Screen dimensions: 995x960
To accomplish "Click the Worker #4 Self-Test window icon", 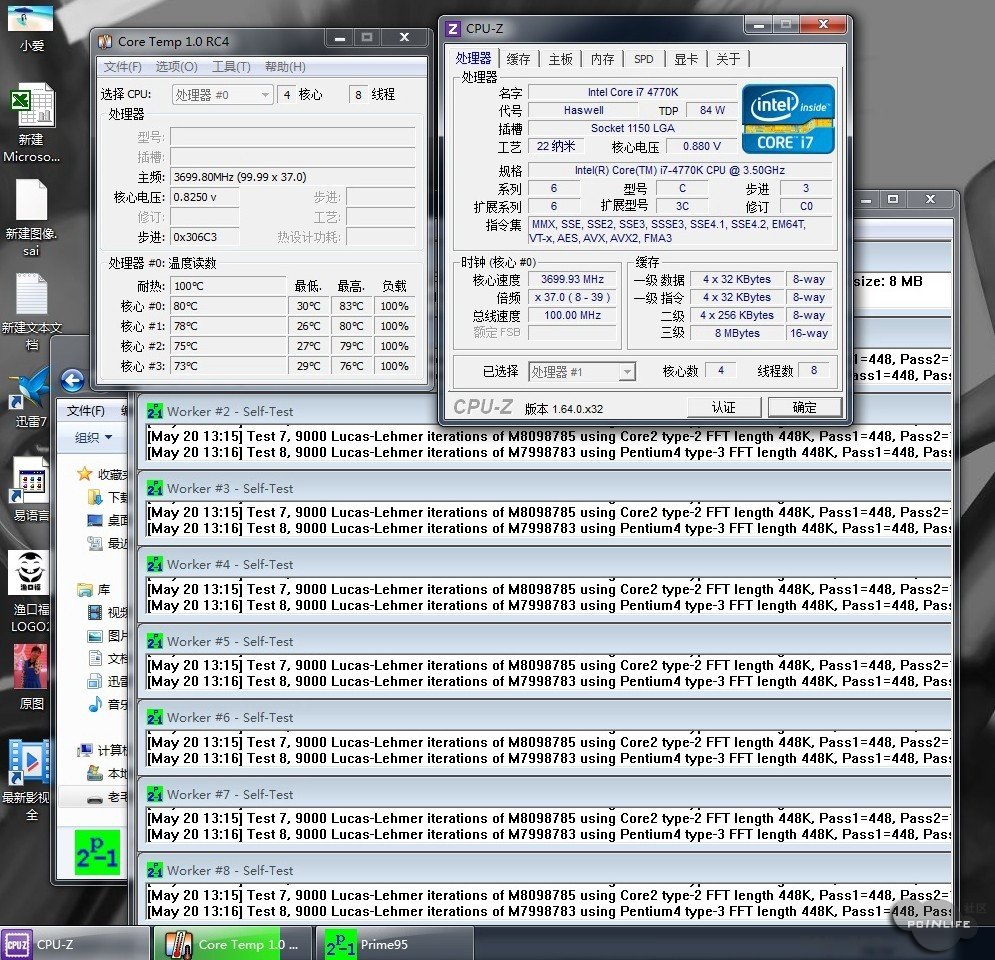I will [155, 564].
